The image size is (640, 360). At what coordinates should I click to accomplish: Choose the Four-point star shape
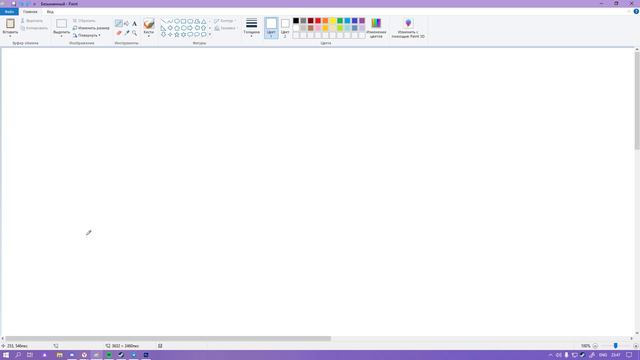[170, 35]
